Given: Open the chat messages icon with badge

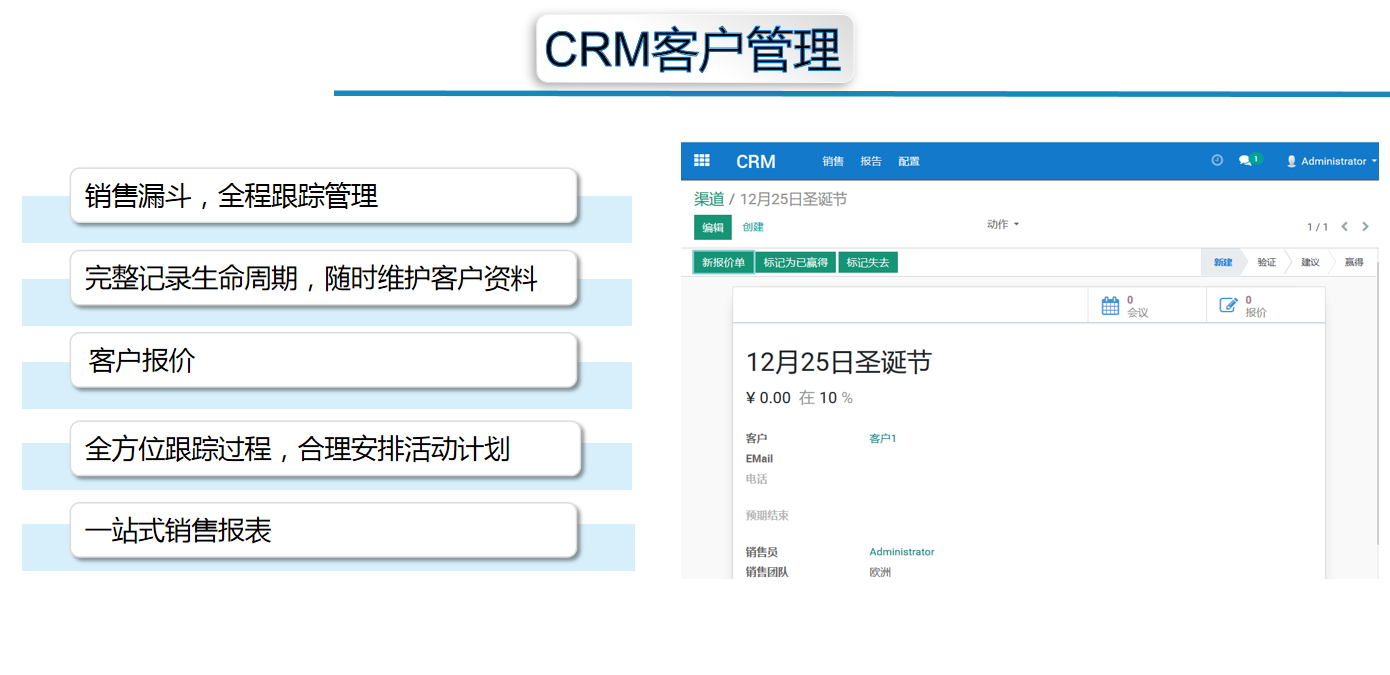Looking at the screenshot, I should [1247, 160].
